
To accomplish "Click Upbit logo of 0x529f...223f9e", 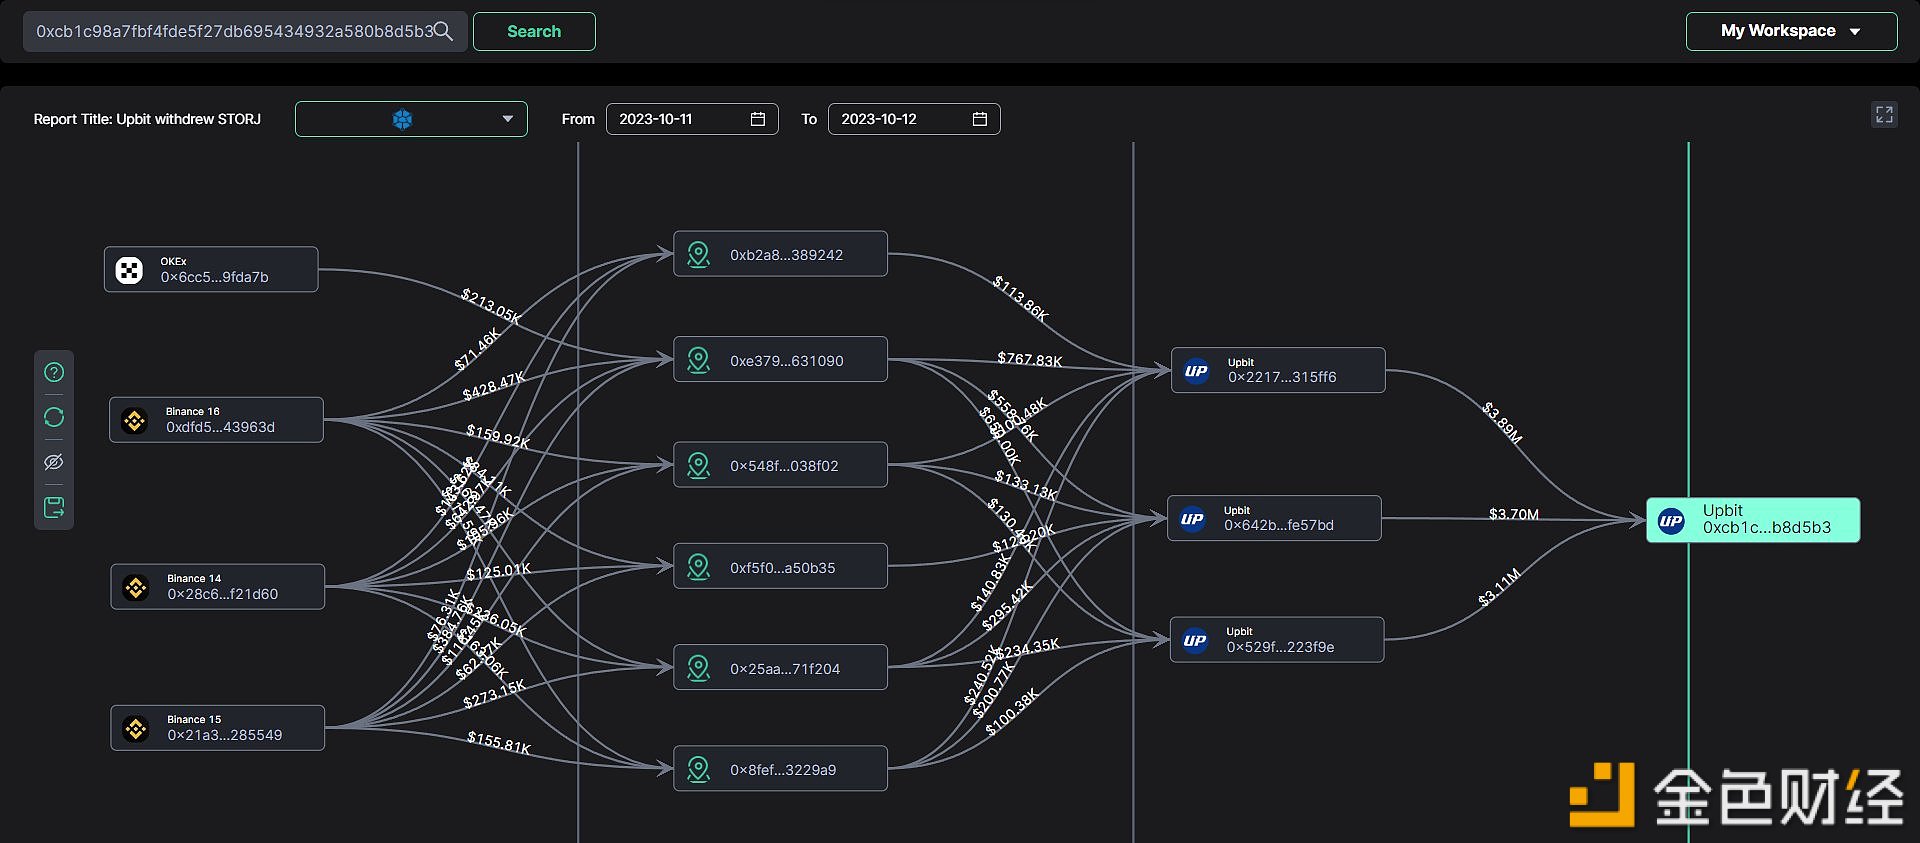I will [1195, 640].
